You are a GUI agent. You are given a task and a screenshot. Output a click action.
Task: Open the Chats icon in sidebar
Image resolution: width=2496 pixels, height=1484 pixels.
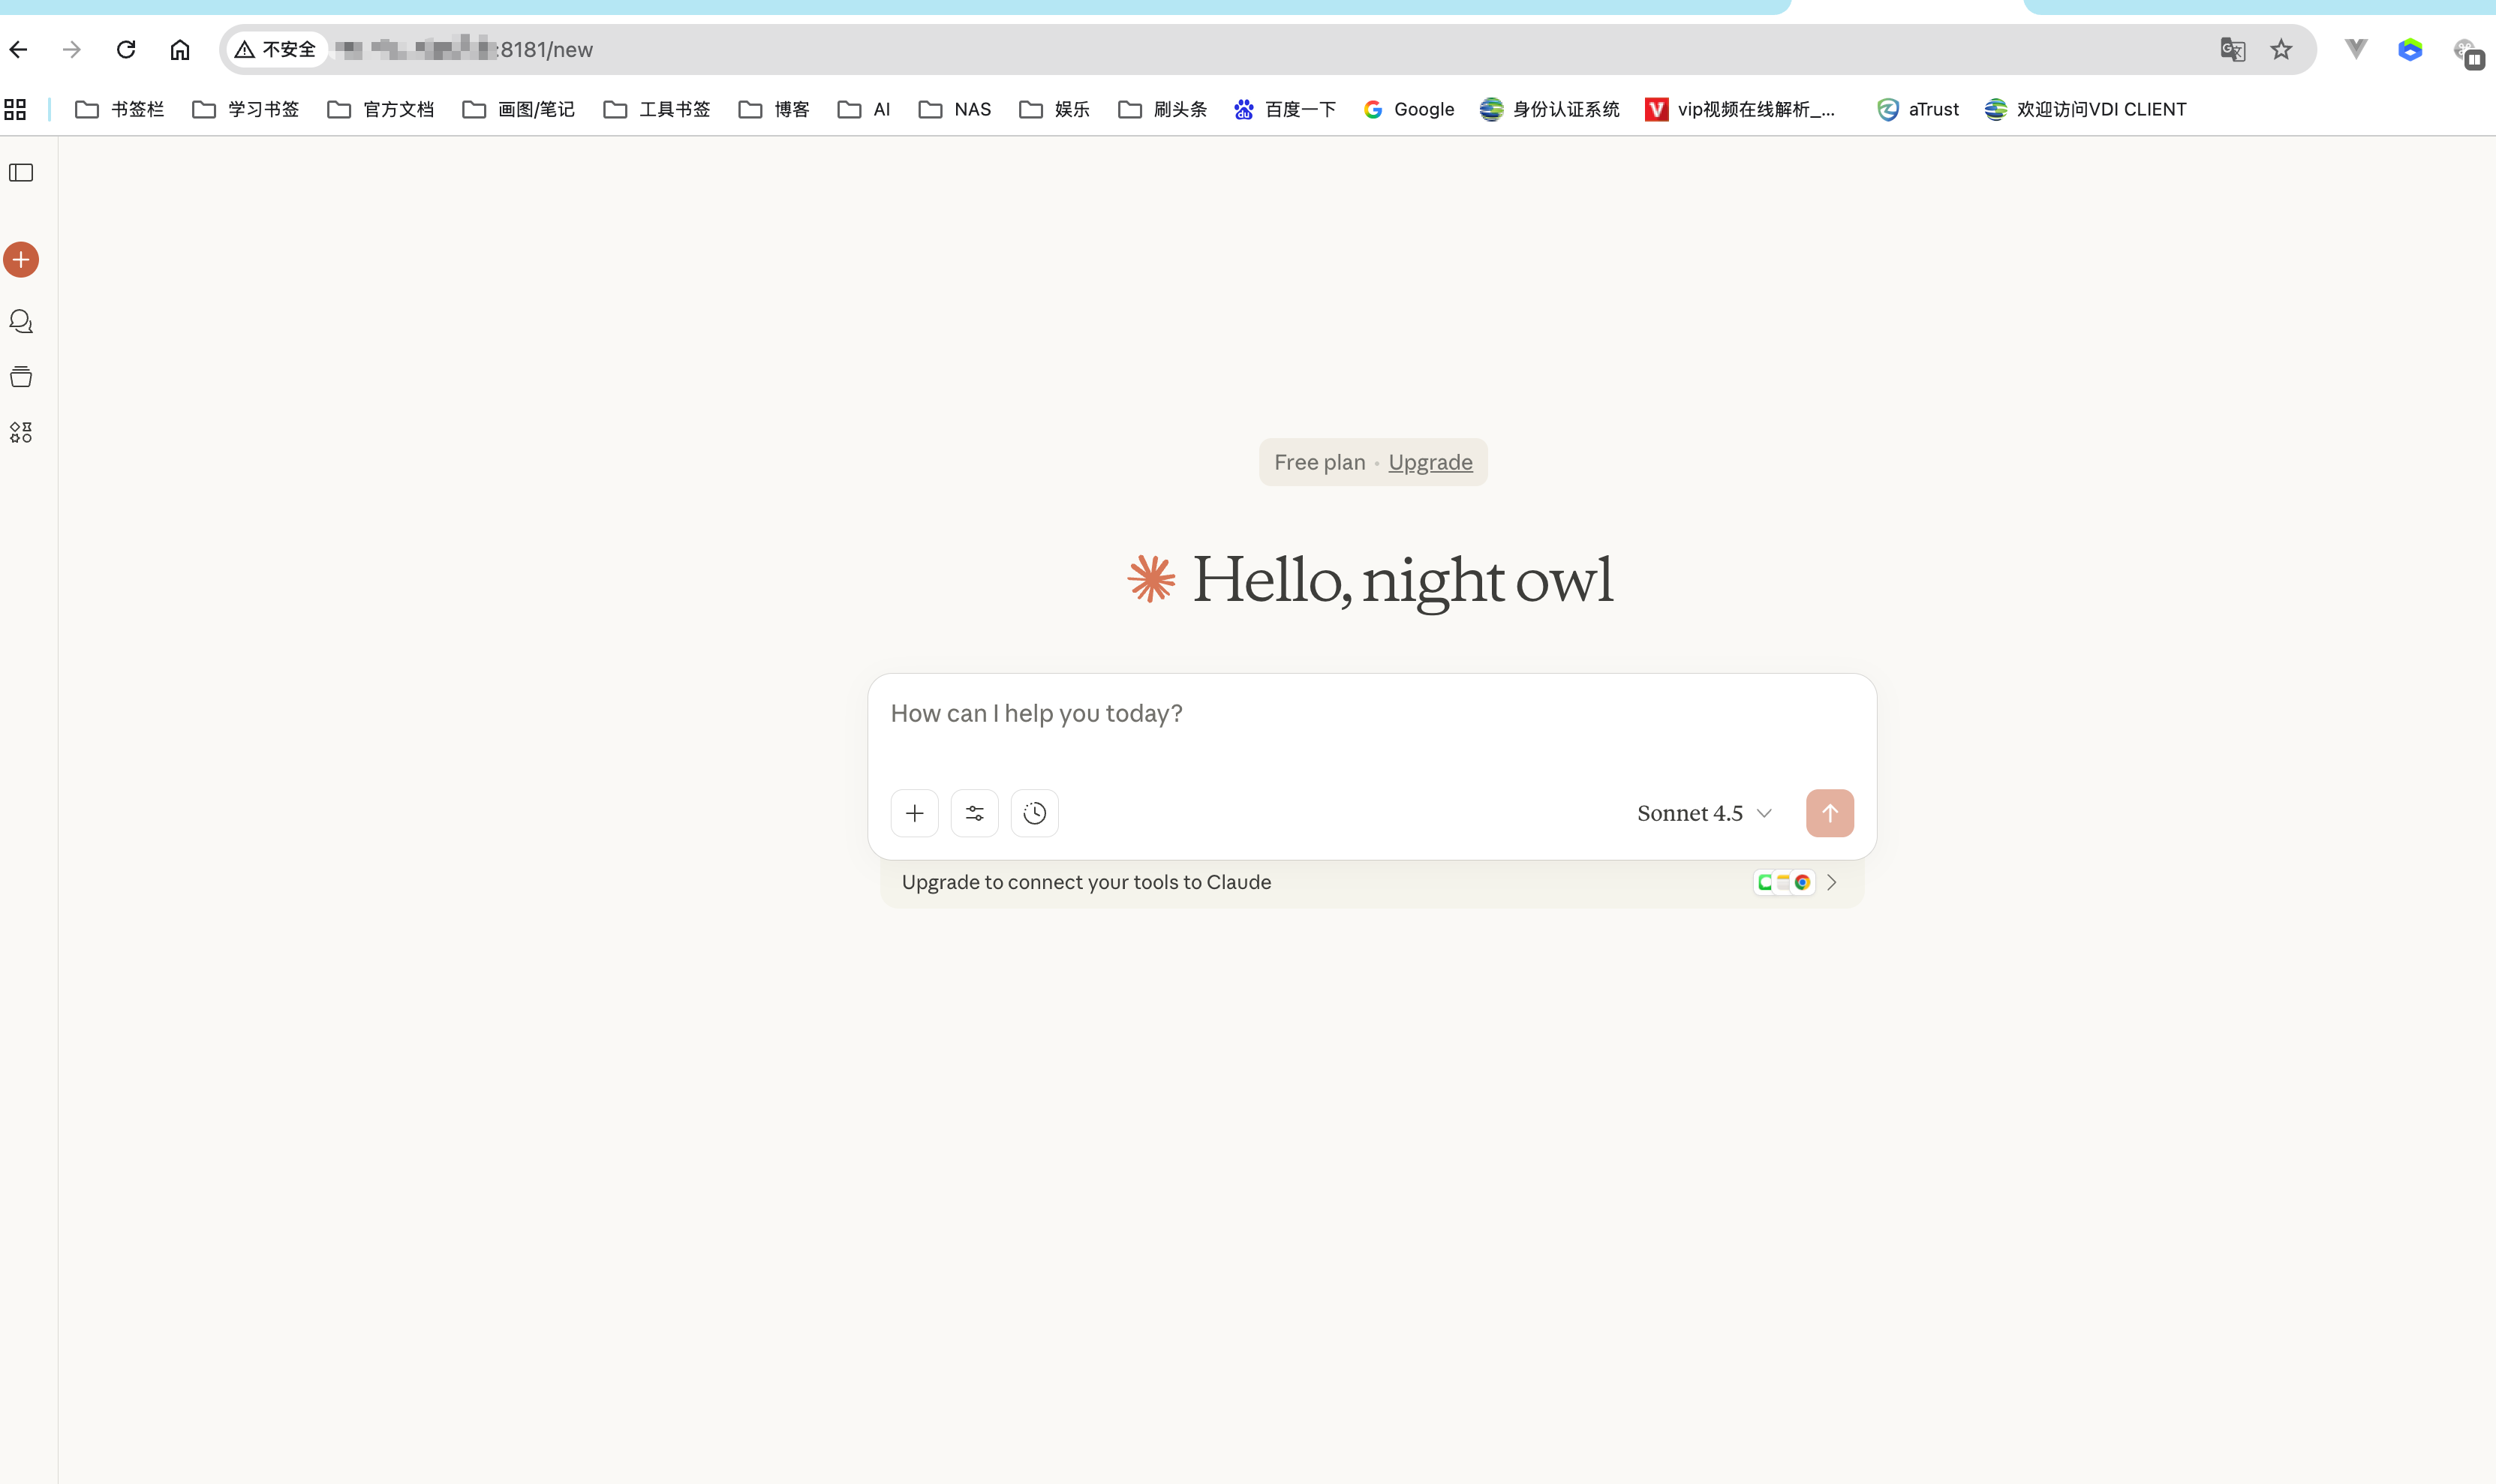click(21, 322)
